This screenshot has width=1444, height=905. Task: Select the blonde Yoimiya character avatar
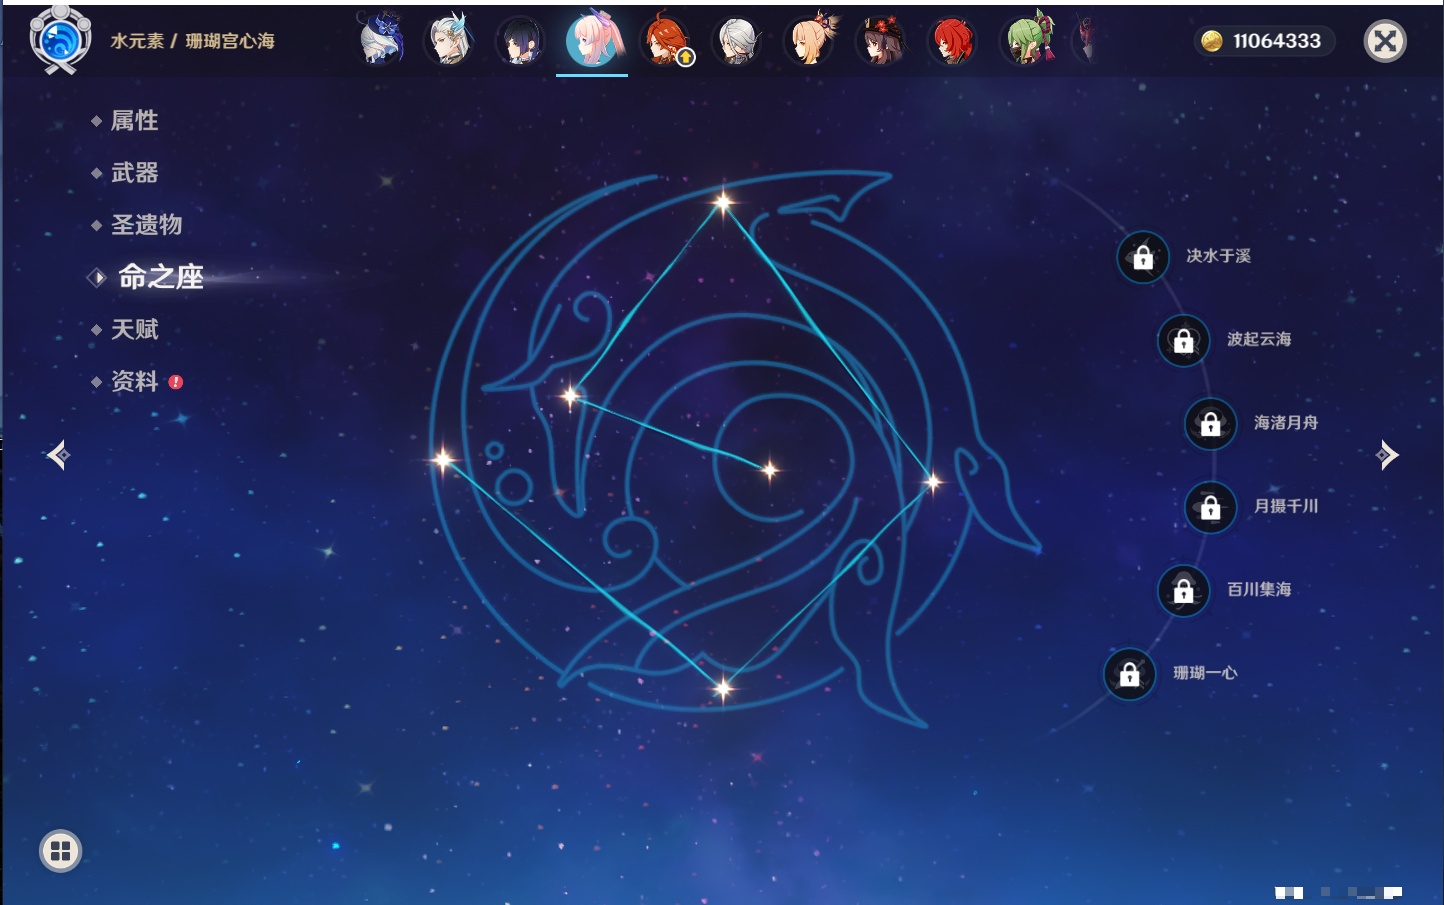[x=809, y=42]
